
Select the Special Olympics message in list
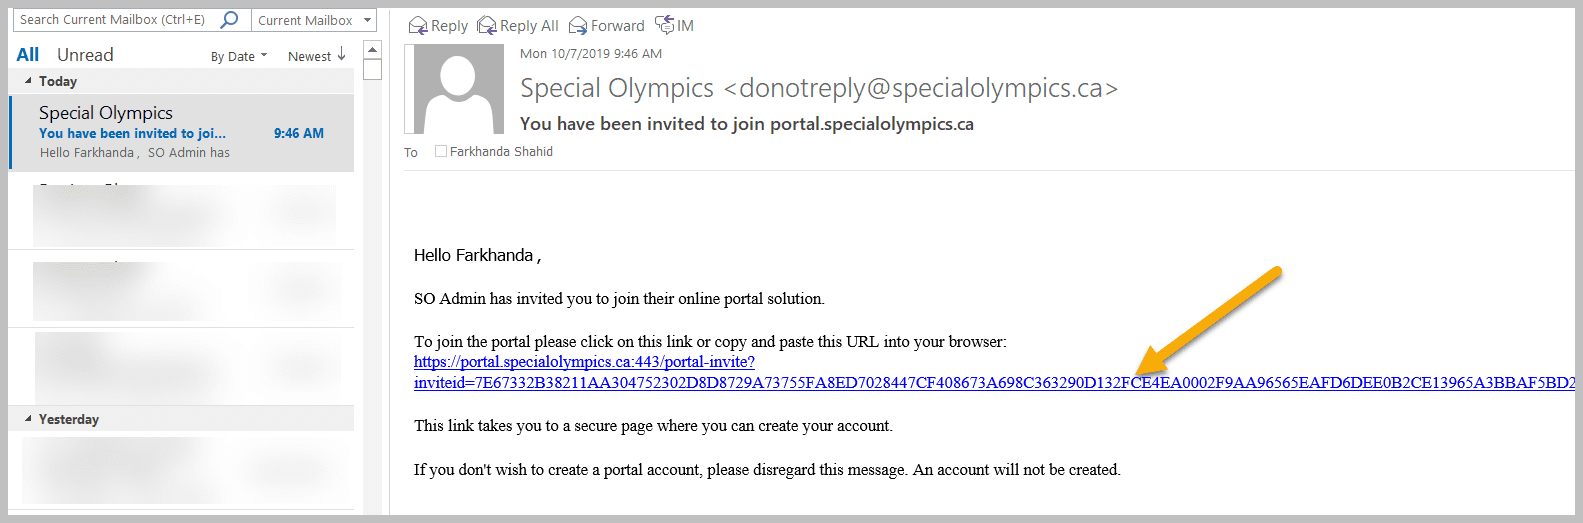pyautogui.click(x=182, y=133)
